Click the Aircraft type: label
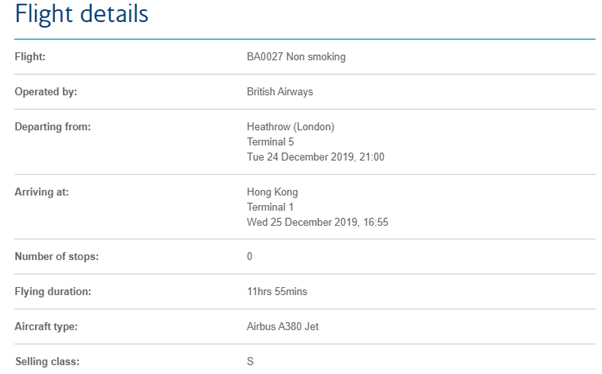 pyautogui.click(x=46, y=326)
